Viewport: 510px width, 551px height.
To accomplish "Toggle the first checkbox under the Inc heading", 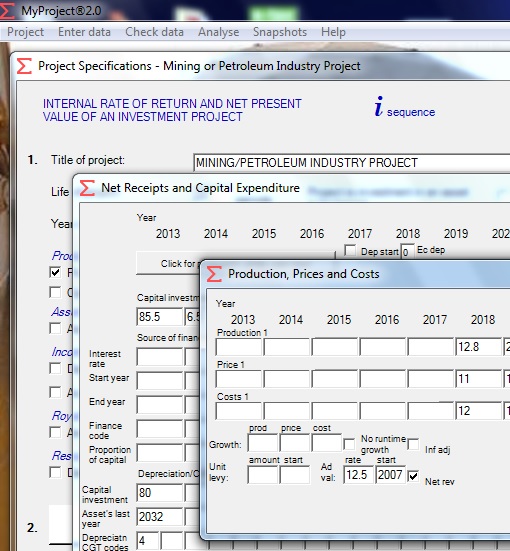I will (55, 368).
